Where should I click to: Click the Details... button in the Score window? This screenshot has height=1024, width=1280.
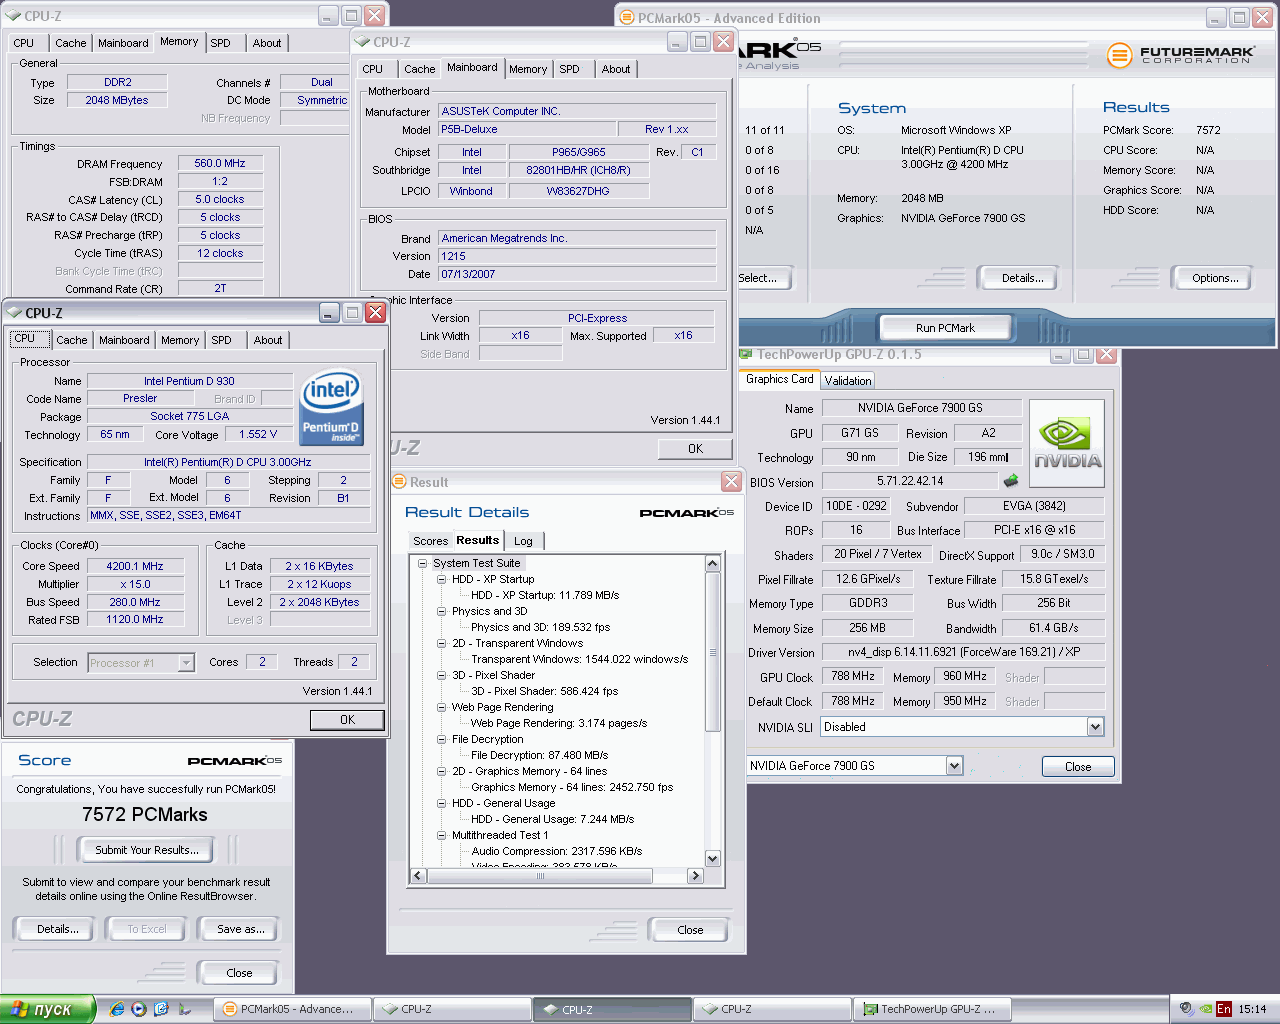pyautogui.click(x=58, y=929)
